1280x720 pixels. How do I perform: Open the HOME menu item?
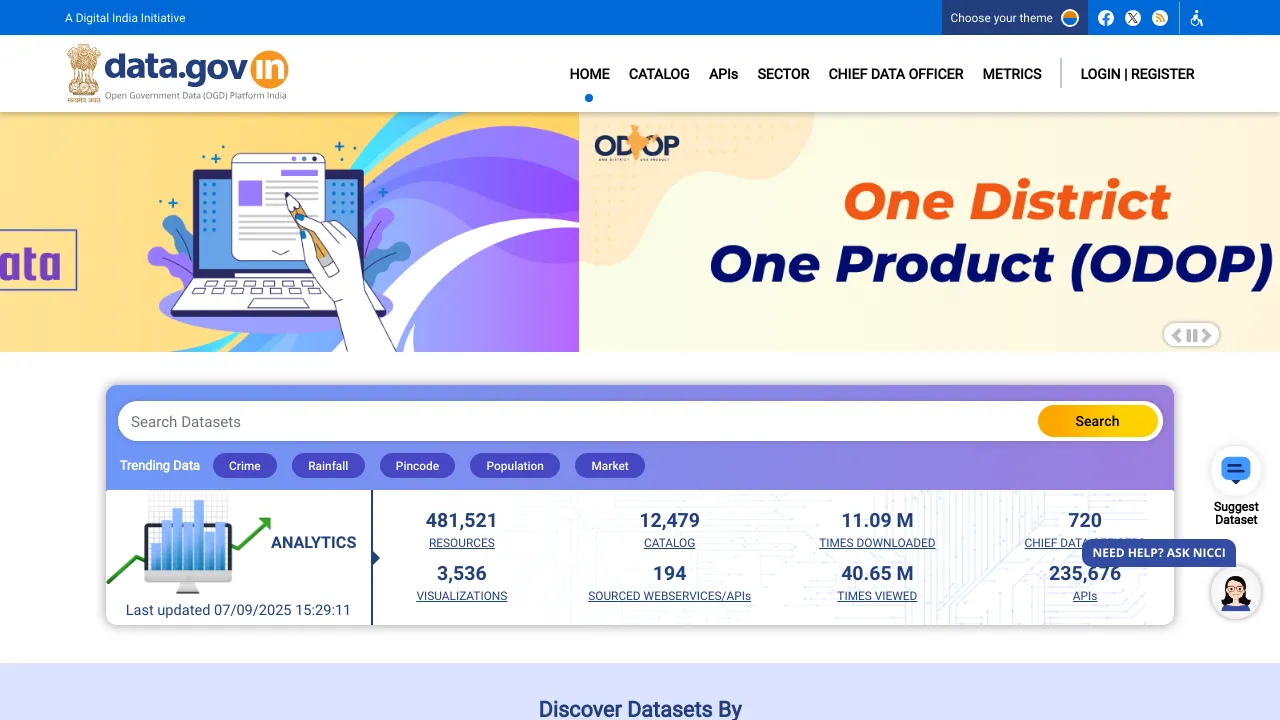pyautogui.click(x=590, y=74)
